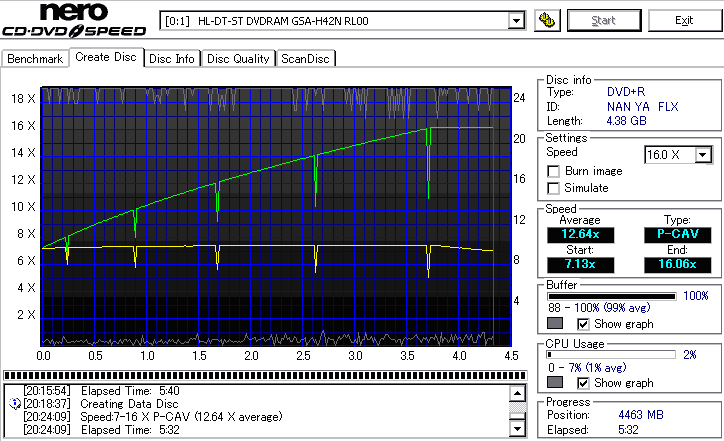Click the disc ID NAN YA FLX
This screenshot has width=724, height=441.
pos(642,107)
